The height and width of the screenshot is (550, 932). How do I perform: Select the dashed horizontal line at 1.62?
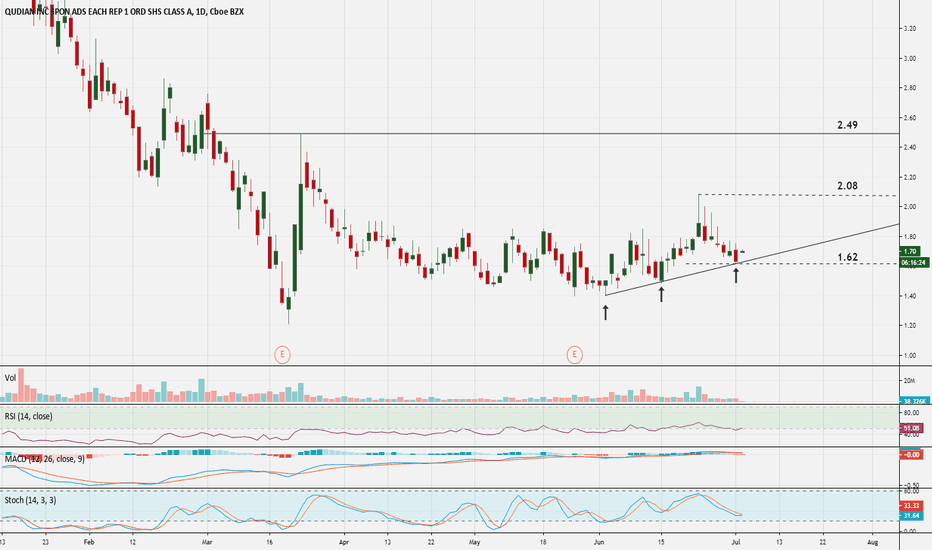coord(791,263)
